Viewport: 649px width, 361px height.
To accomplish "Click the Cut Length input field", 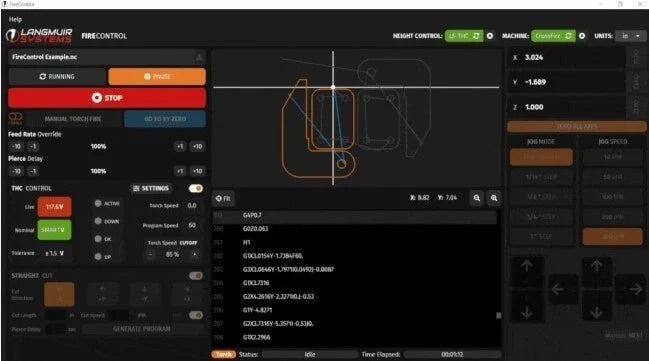I will (55, 315).
